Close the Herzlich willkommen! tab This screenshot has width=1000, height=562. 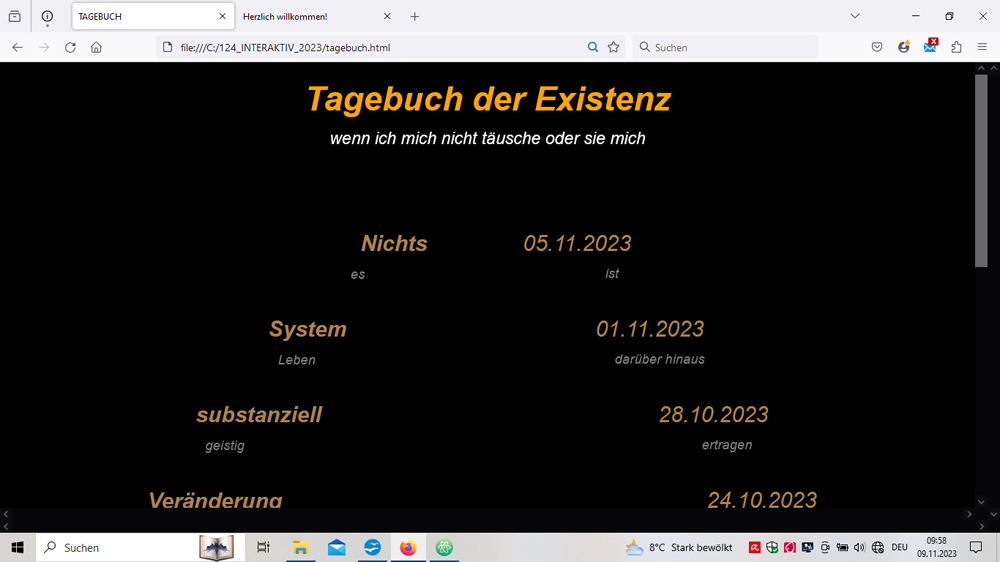[x=386, y=17]
